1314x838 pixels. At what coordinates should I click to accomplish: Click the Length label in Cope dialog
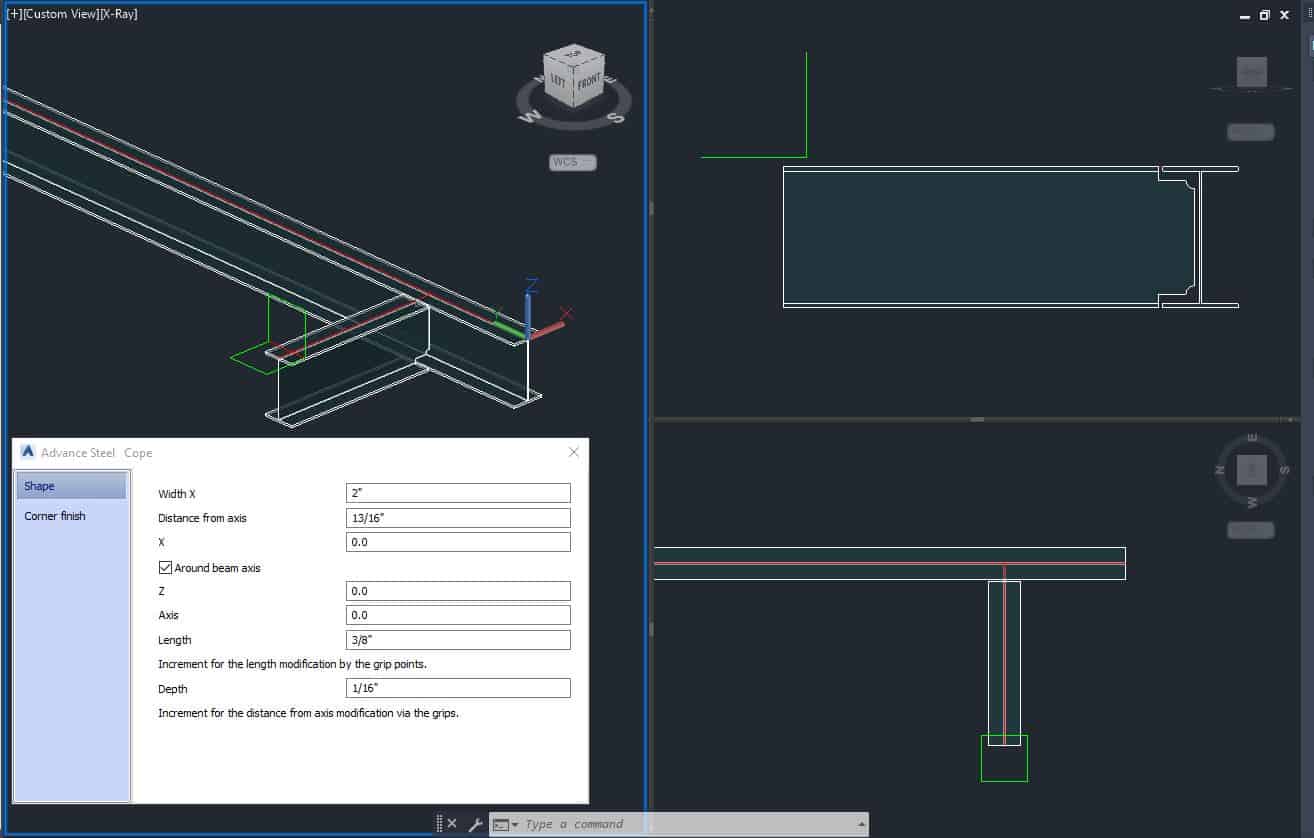pos(174,640)
